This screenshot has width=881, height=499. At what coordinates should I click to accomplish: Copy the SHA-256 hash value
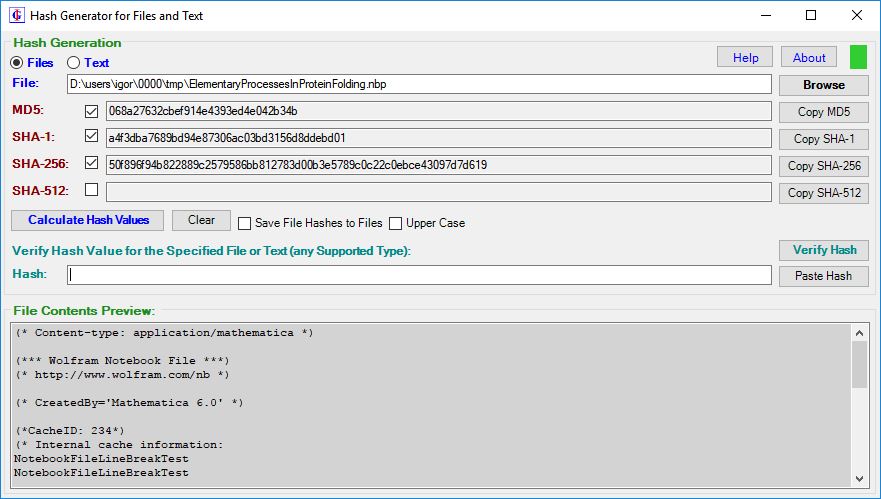pyautogui.click(x=823, y=166)
